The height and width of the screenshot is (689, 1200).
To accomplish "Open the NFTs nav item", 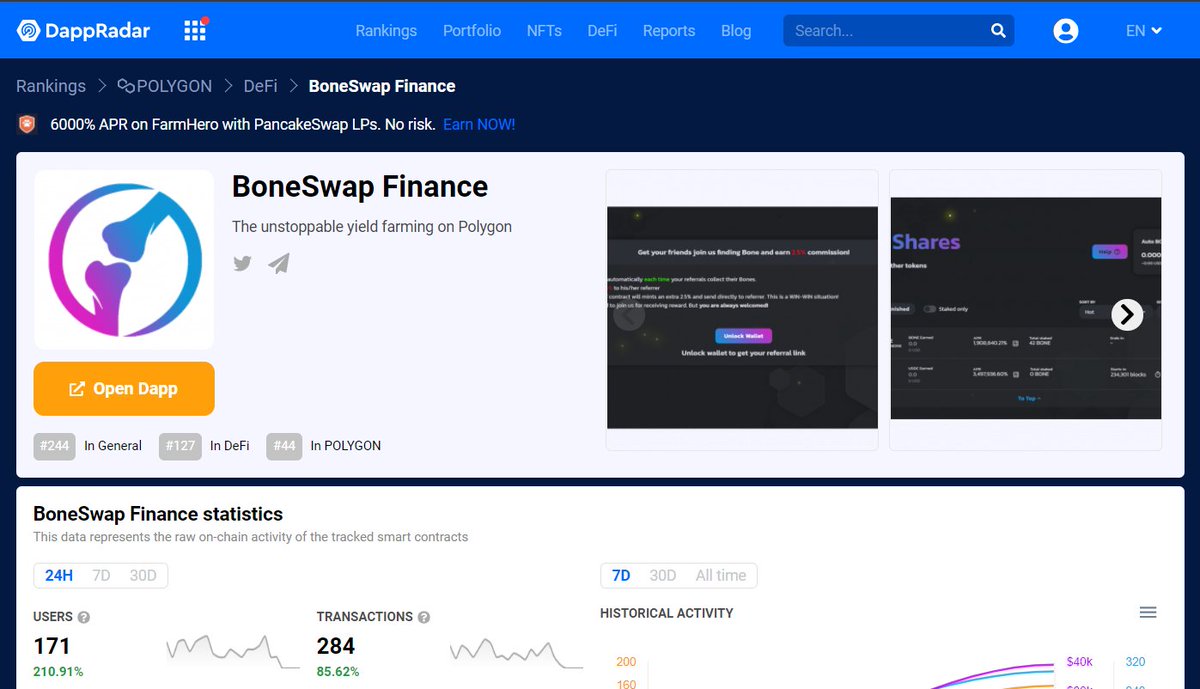I will pos(544,31).
